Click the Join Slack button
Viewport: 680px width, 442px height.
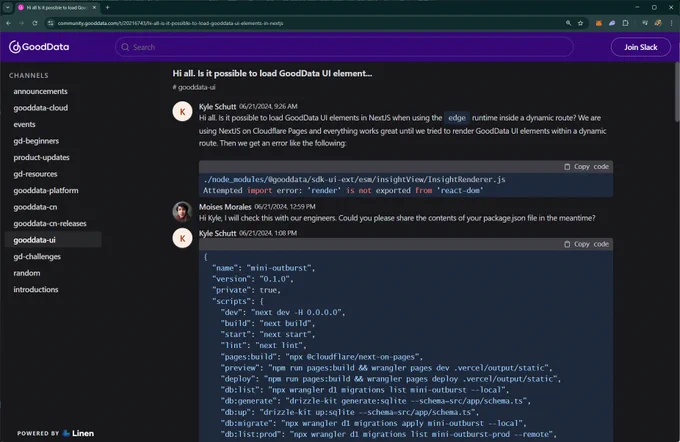coord(641,47)
